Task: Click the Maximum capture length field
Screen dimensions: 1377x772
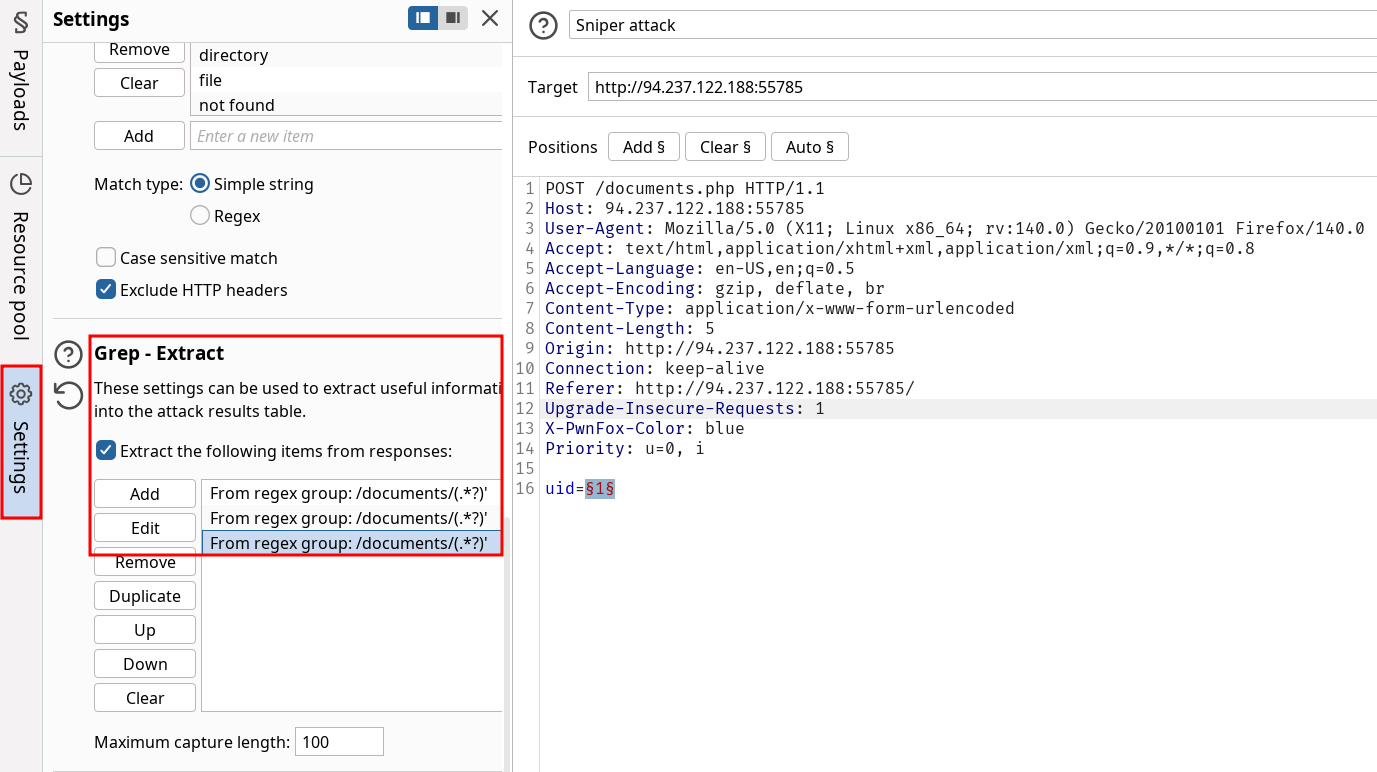Action: click(339, 742)
